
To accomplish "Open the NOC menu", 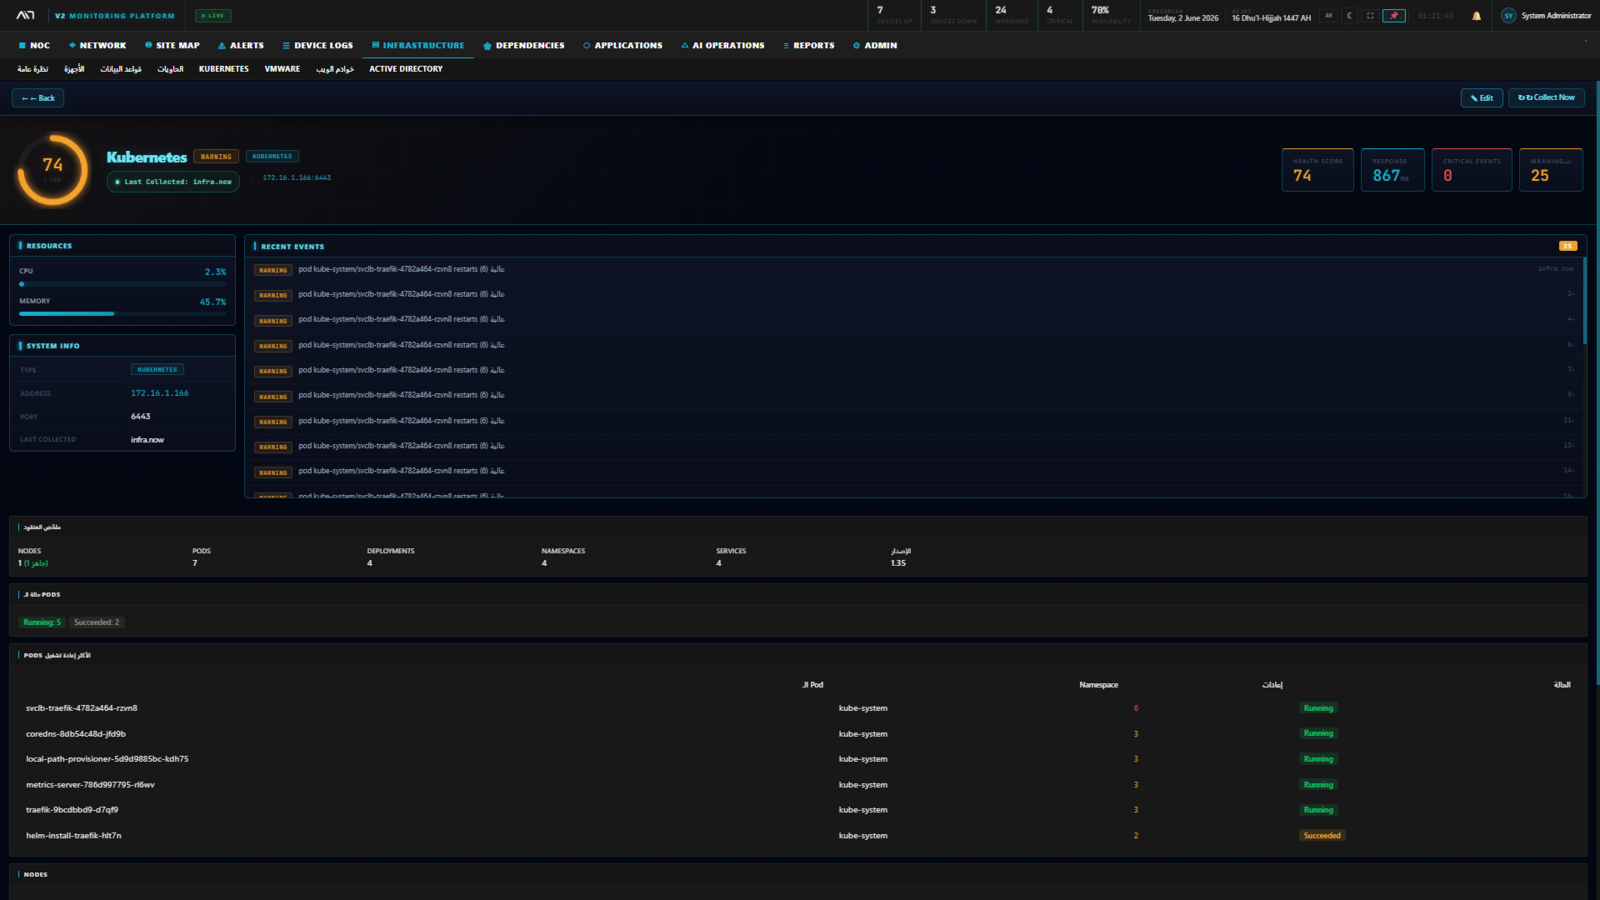I will click(x=34, y=45).
